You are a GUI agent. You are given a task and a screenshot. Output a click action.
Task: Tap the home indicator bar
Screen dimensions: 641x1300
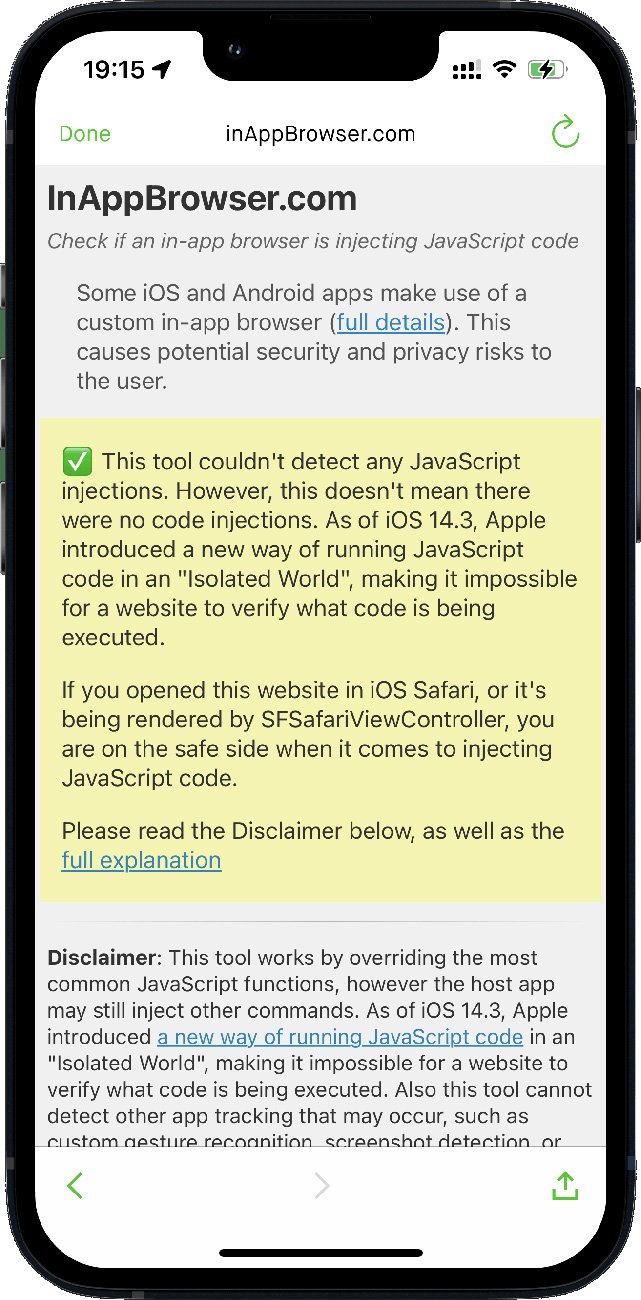320,1253
